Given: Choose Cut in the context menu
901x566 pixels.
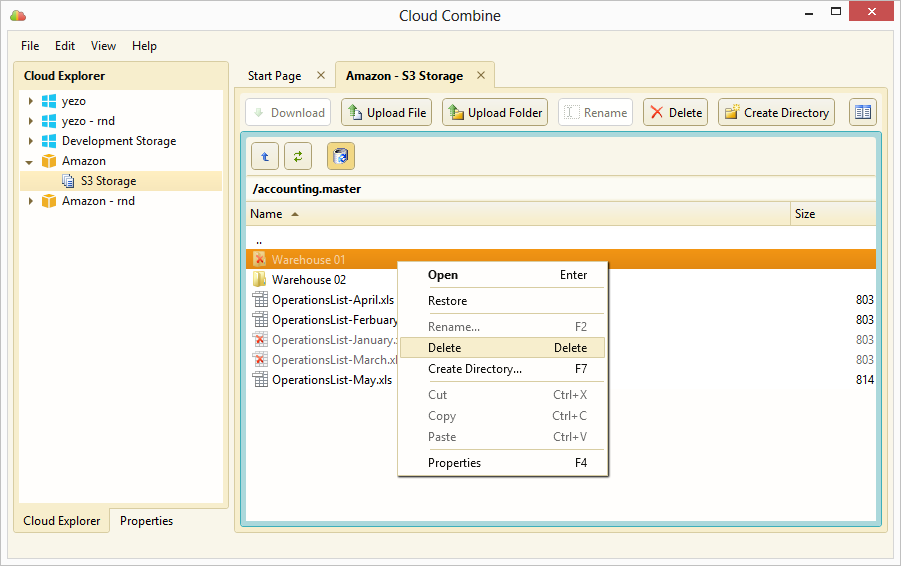Looking at the screenshot, I should click(x=502, y=395).
